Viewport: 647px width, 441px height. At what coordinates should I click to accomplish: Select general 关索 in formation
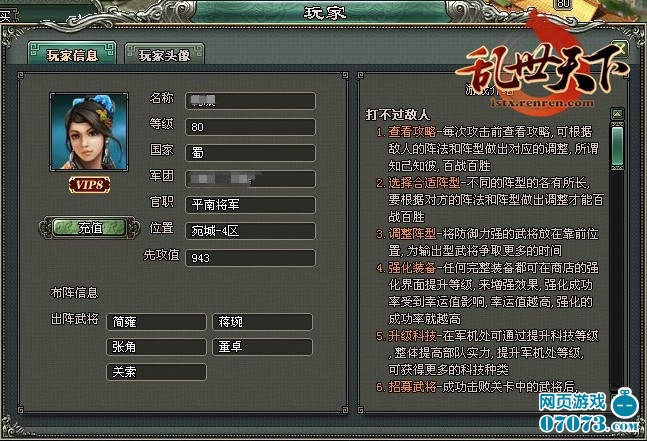point(156,372)
